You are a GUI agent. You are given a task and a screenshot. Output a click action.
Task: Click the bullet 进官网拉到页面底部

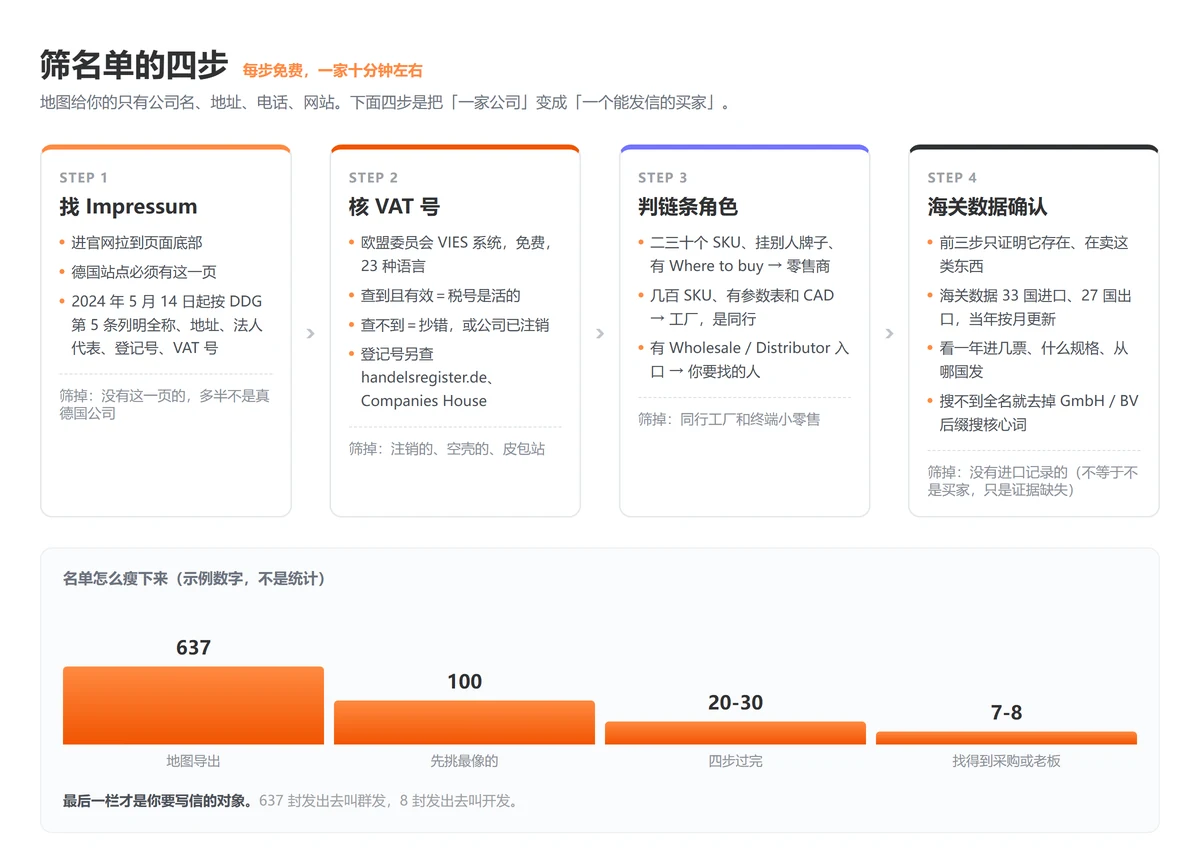(x=137, y=243)
